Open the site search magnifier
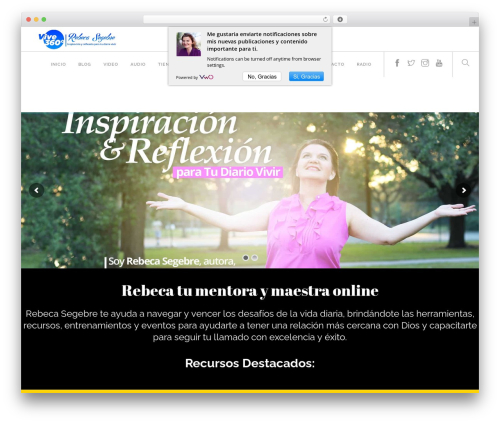The height and width of the screenshot is (423, 500). pos(465,63)
